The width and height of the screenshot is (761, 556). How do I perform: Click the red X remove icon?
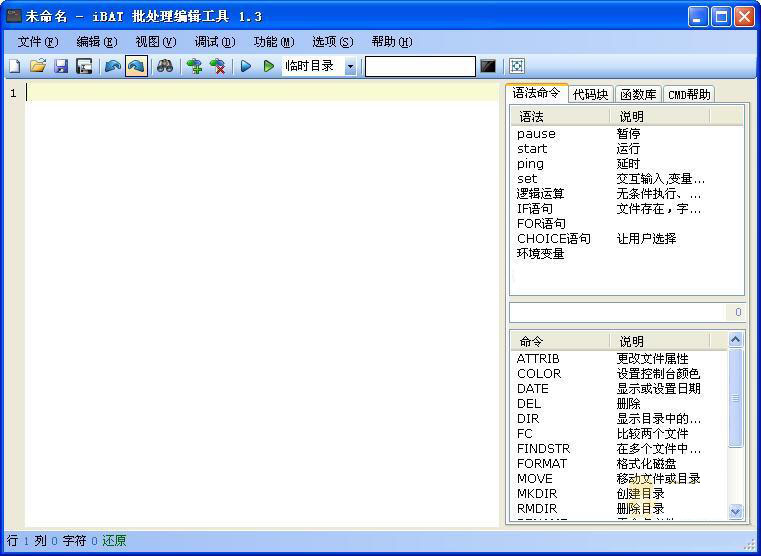point(217,66)
